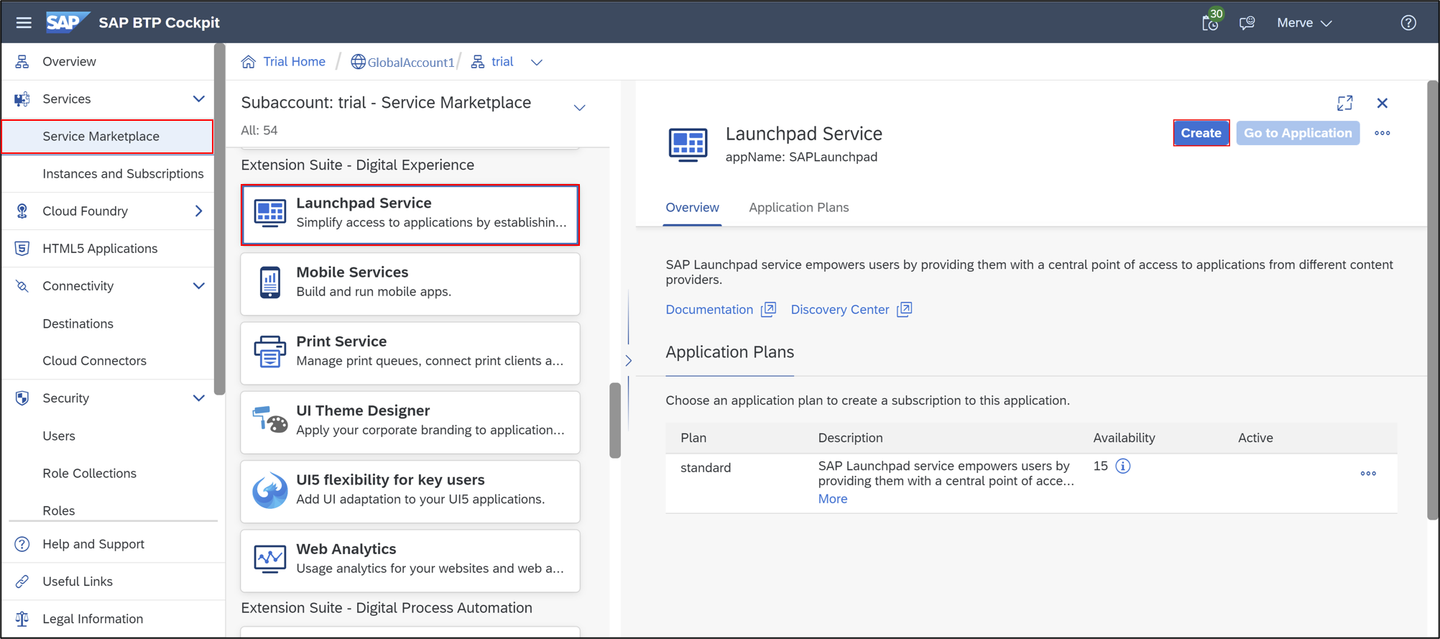The image size is (1440, 639).
Task: Open Users under Security
Action: tap(59, 436)
